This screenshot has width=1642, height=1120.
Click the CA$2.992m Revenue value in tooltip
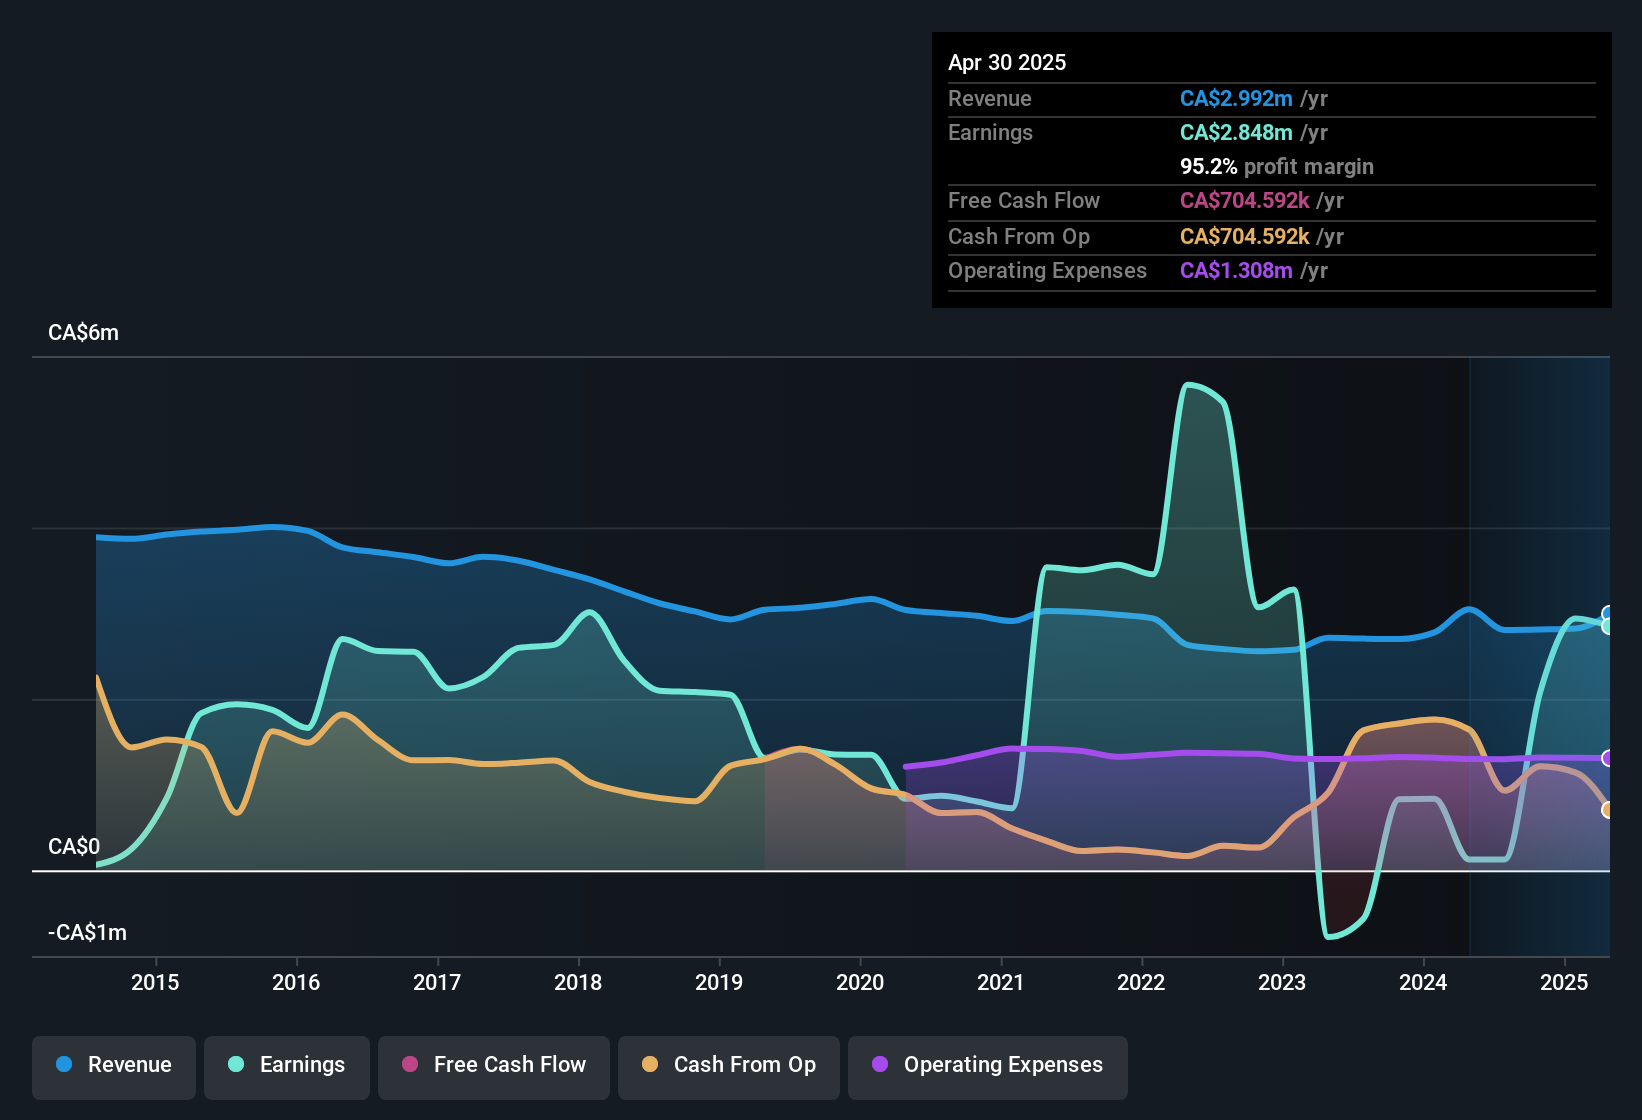pyautogui.click(x=1236, y=99)
